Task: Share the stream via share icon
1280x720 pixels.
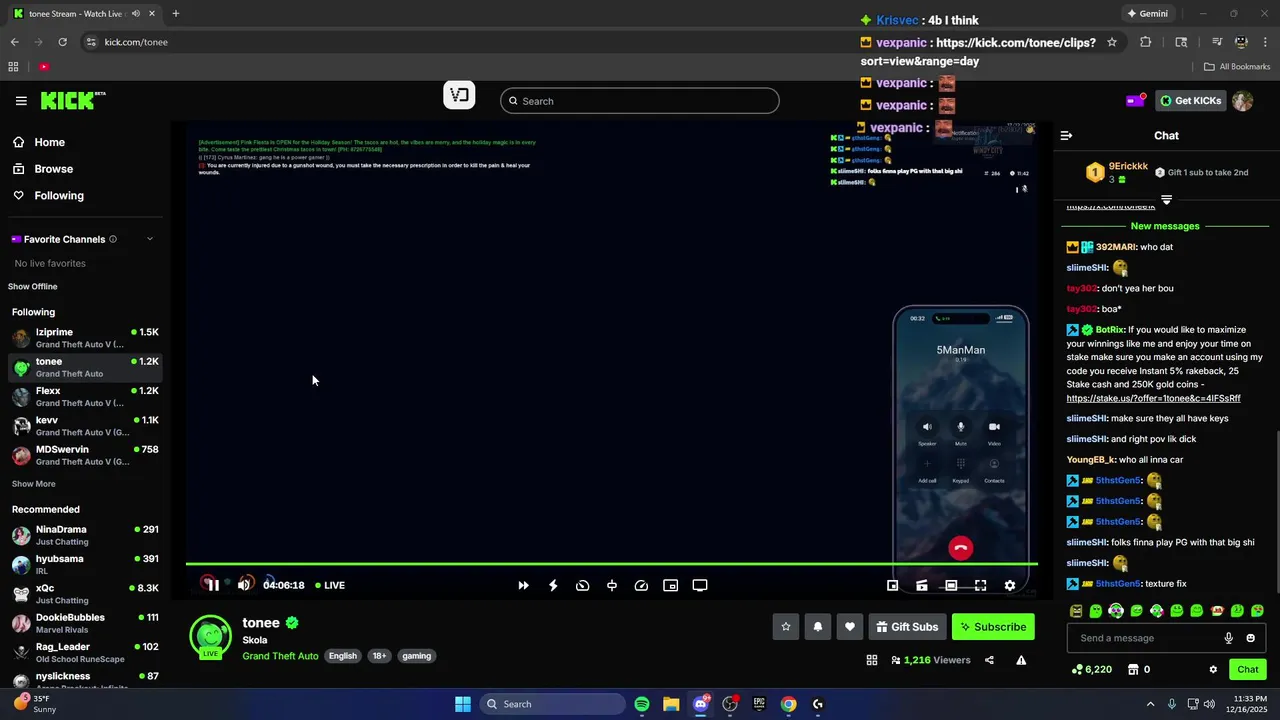Action: click(x=989, y=660)
